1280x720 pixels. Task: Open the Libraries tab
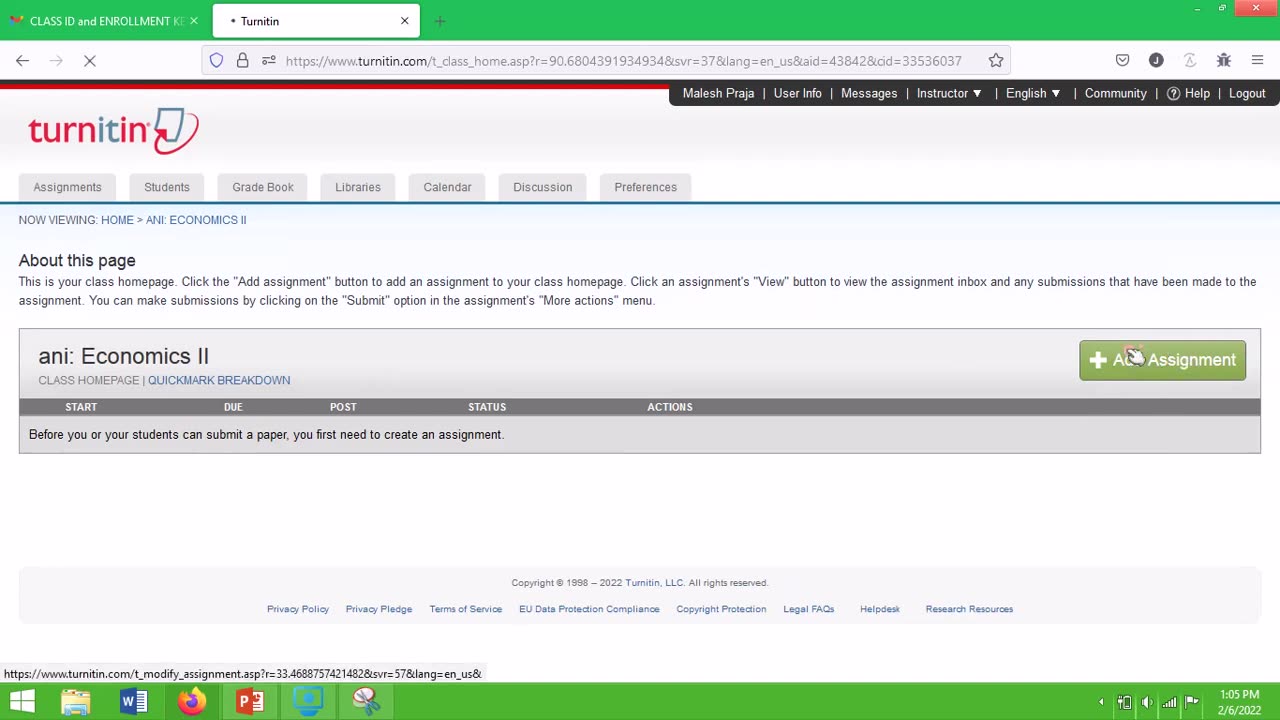(x=358, y=187)
